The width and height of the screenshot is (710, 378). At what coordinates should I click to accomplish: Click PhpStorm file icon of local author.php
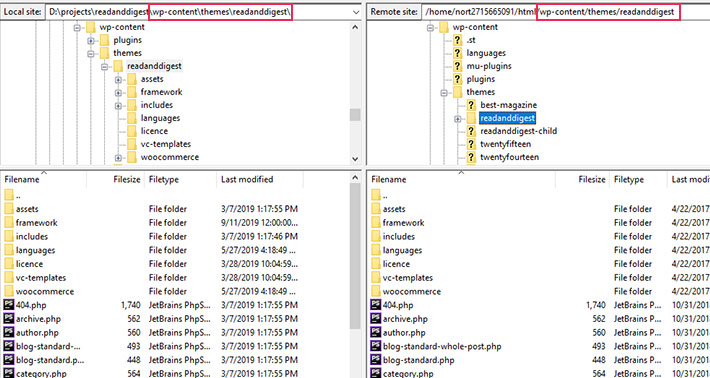coord(9,332)
